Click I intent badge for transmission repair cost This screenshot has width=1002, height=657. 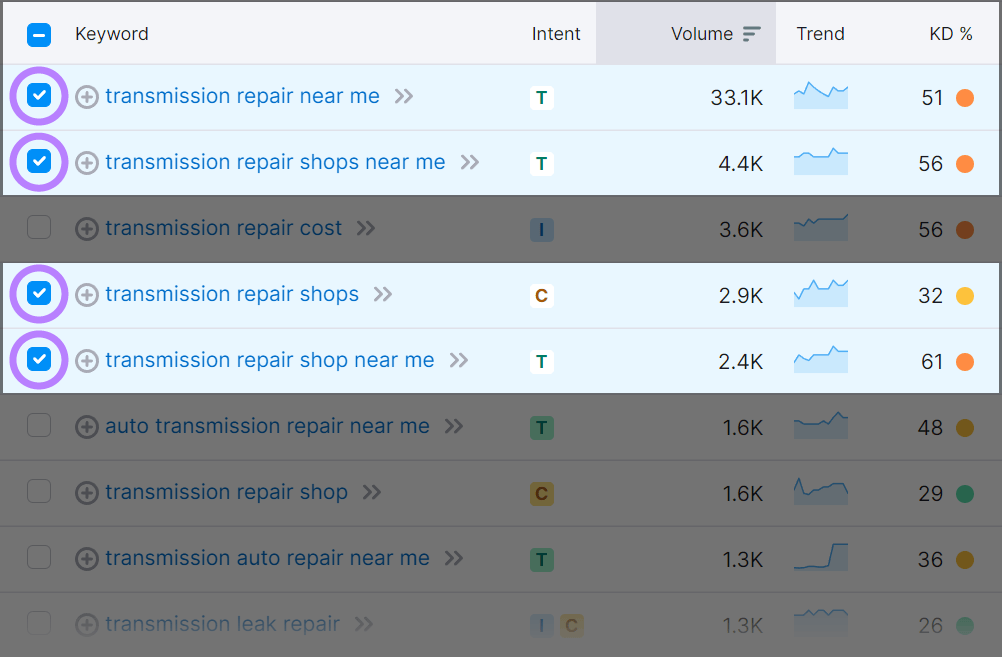(541, 229)
